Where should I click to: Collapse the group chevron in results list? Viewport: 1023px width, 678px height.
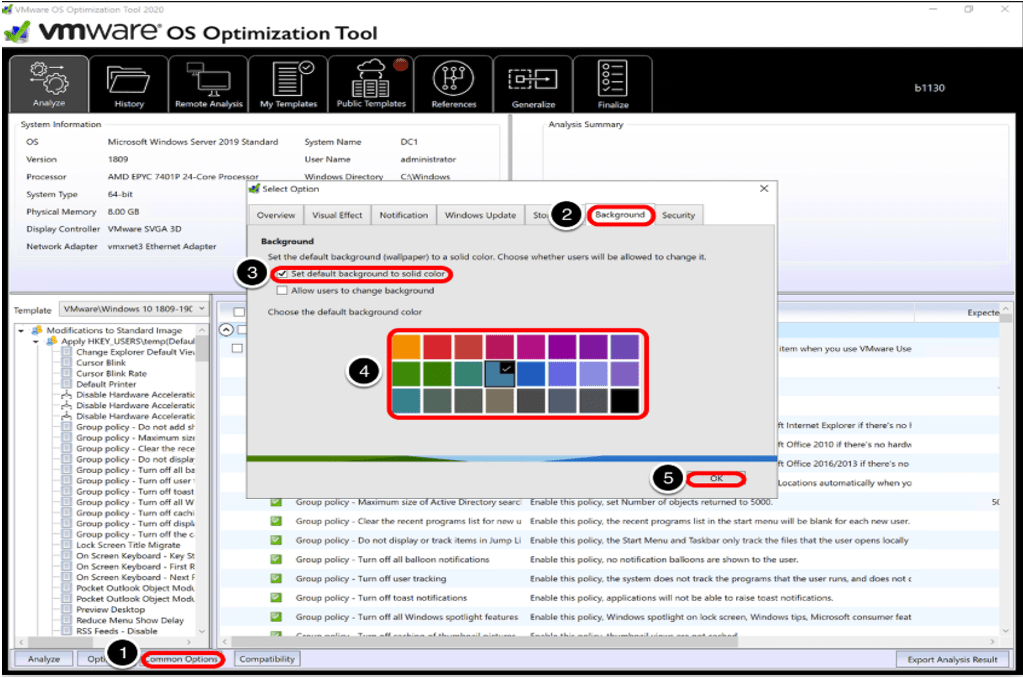coord(225,329)
